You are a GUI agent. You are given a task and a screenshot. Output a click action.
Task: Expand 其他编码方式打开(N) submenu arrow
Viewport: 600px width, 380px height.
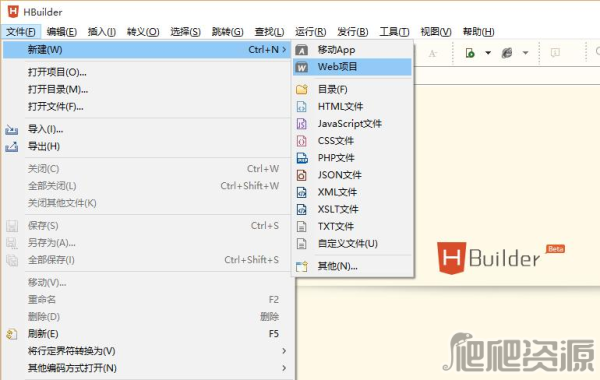[284, 368]
